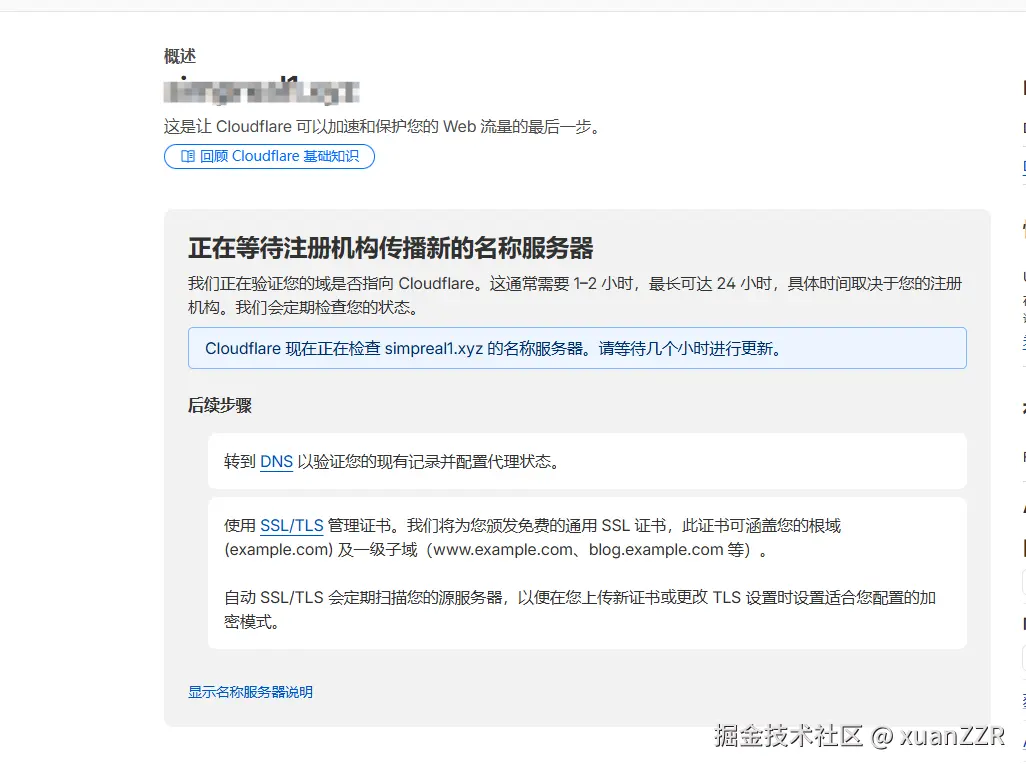The height and width of the screenshot is (771, 1026).
Task: Click the 后续步骤 heading
Action: (220, 405)
